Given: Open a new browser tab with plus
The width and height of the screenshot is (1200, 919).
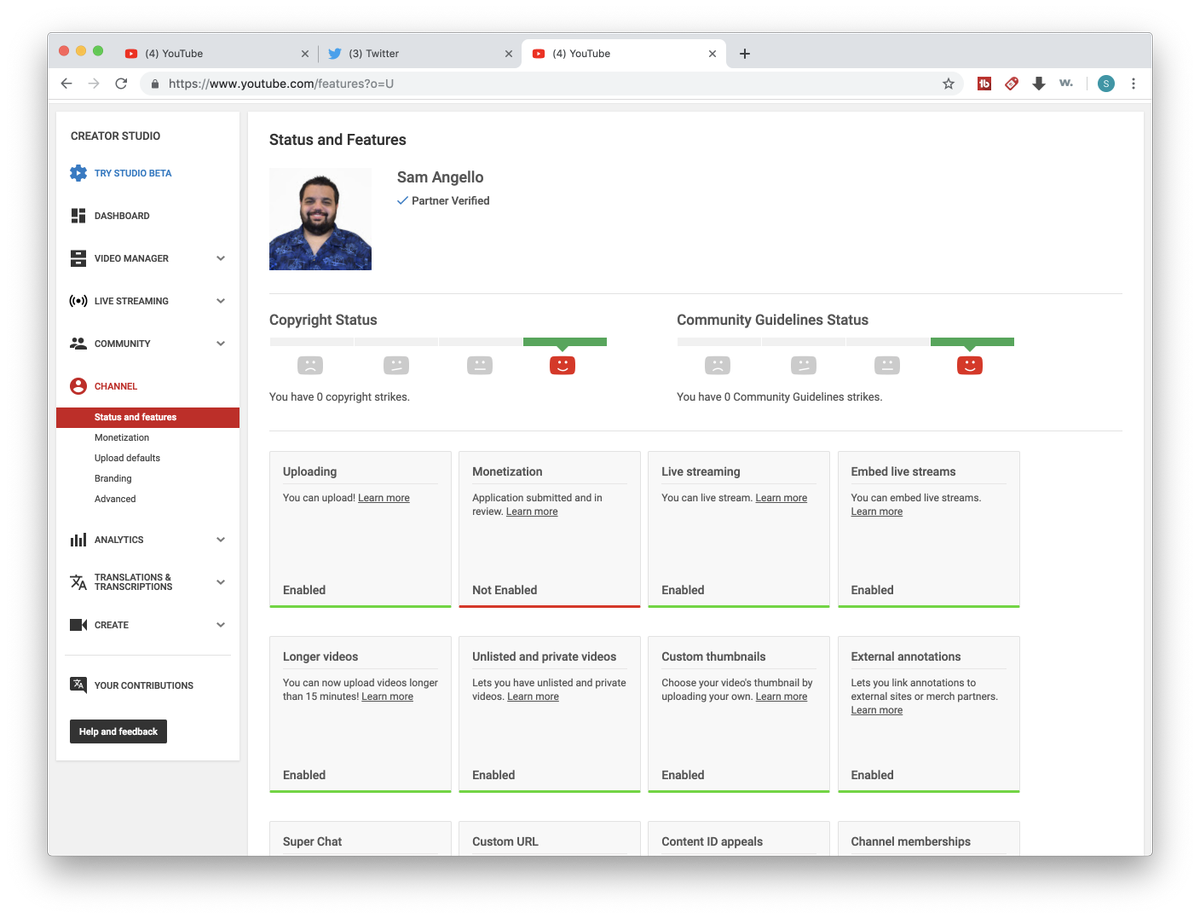Looking at the screenshot, I should pyautogui.click(x=745, y=54).
